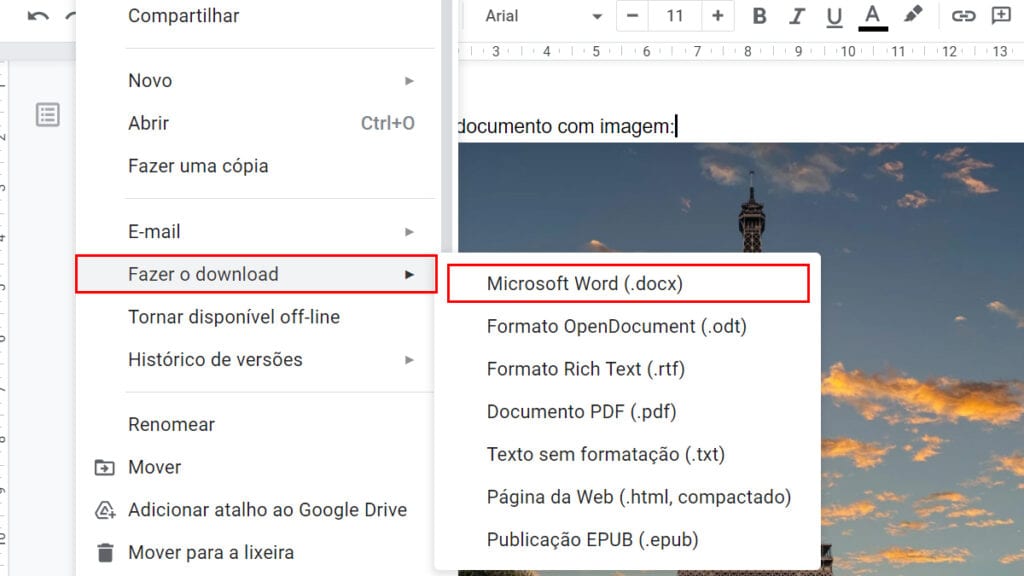
Task: Toggle bold formatting
Action: point(759,16)
